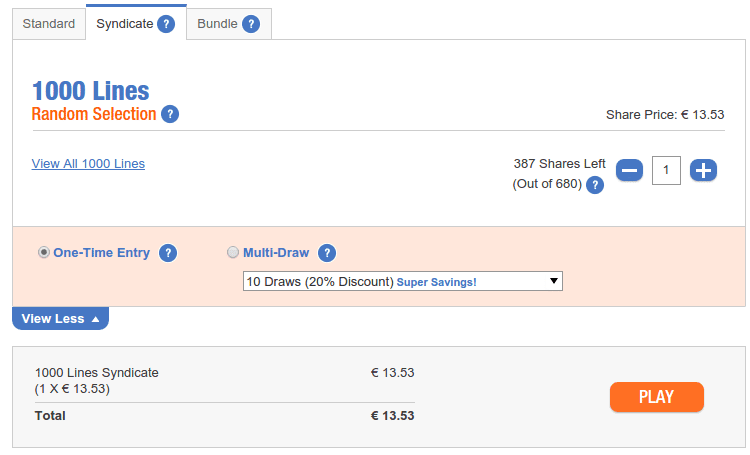
Task: Switch to the Bundle tab
Action: [229, 24]
